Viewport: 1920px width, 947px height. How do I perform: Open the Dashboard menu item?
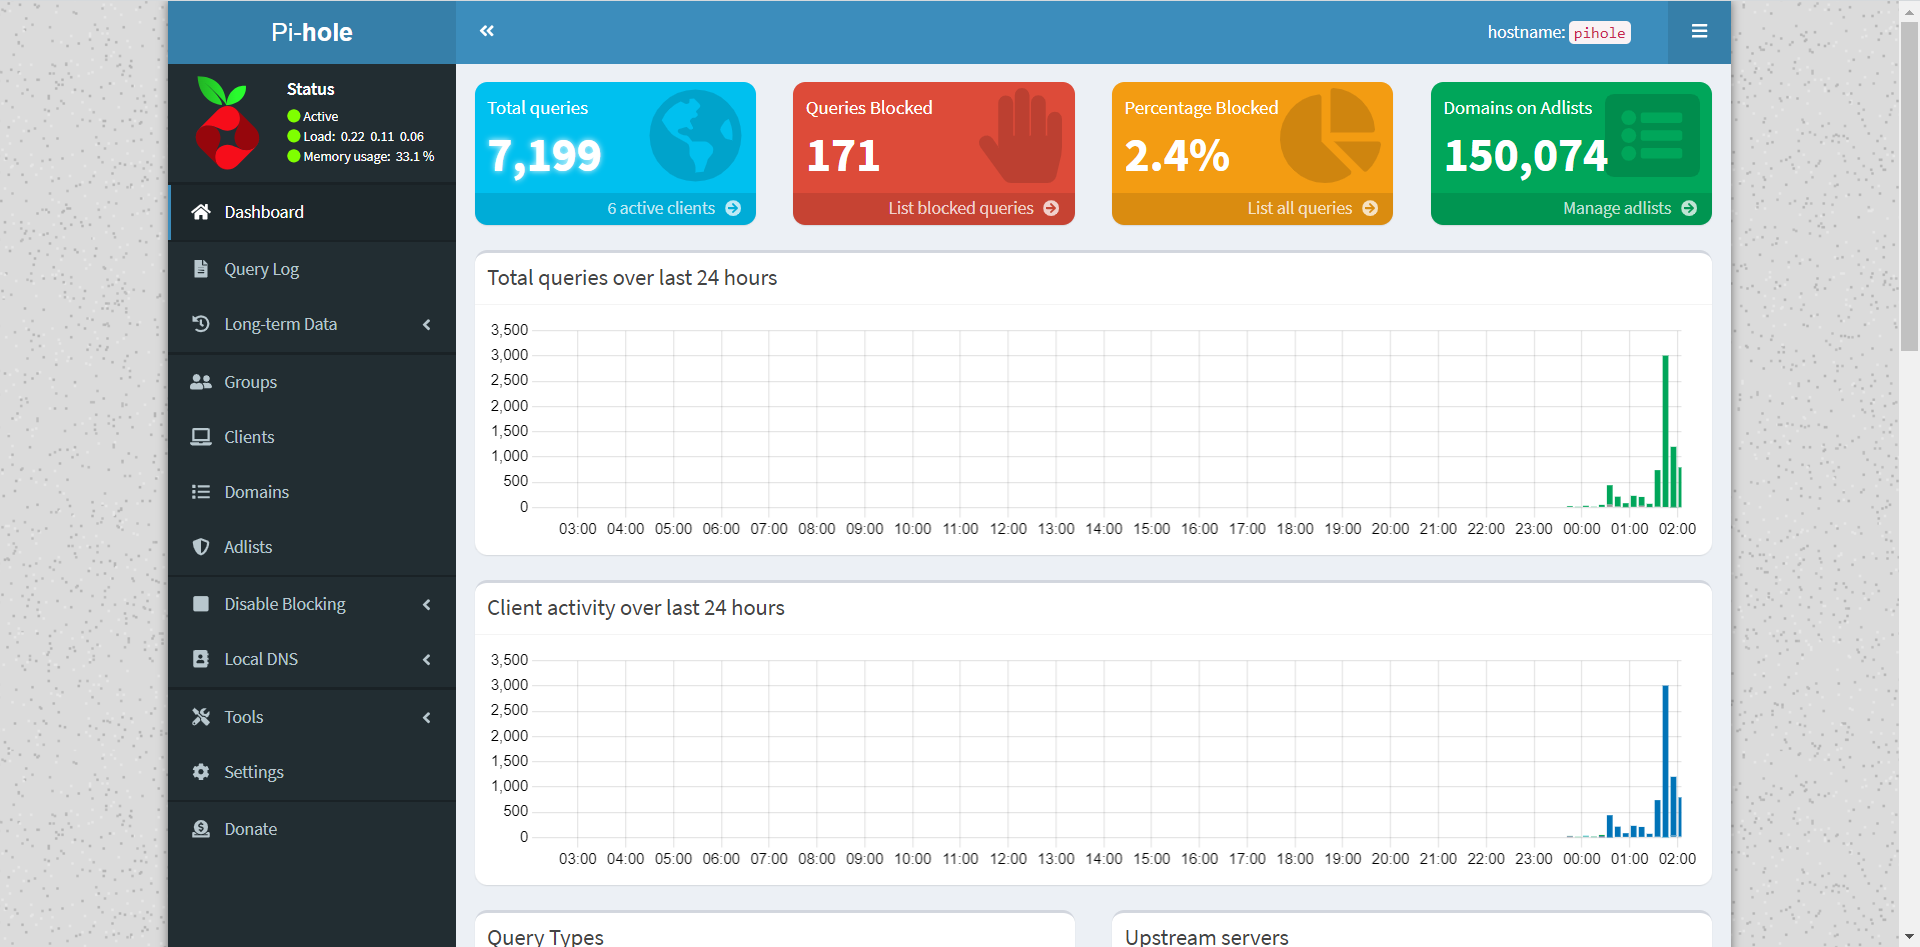(312, 212)
